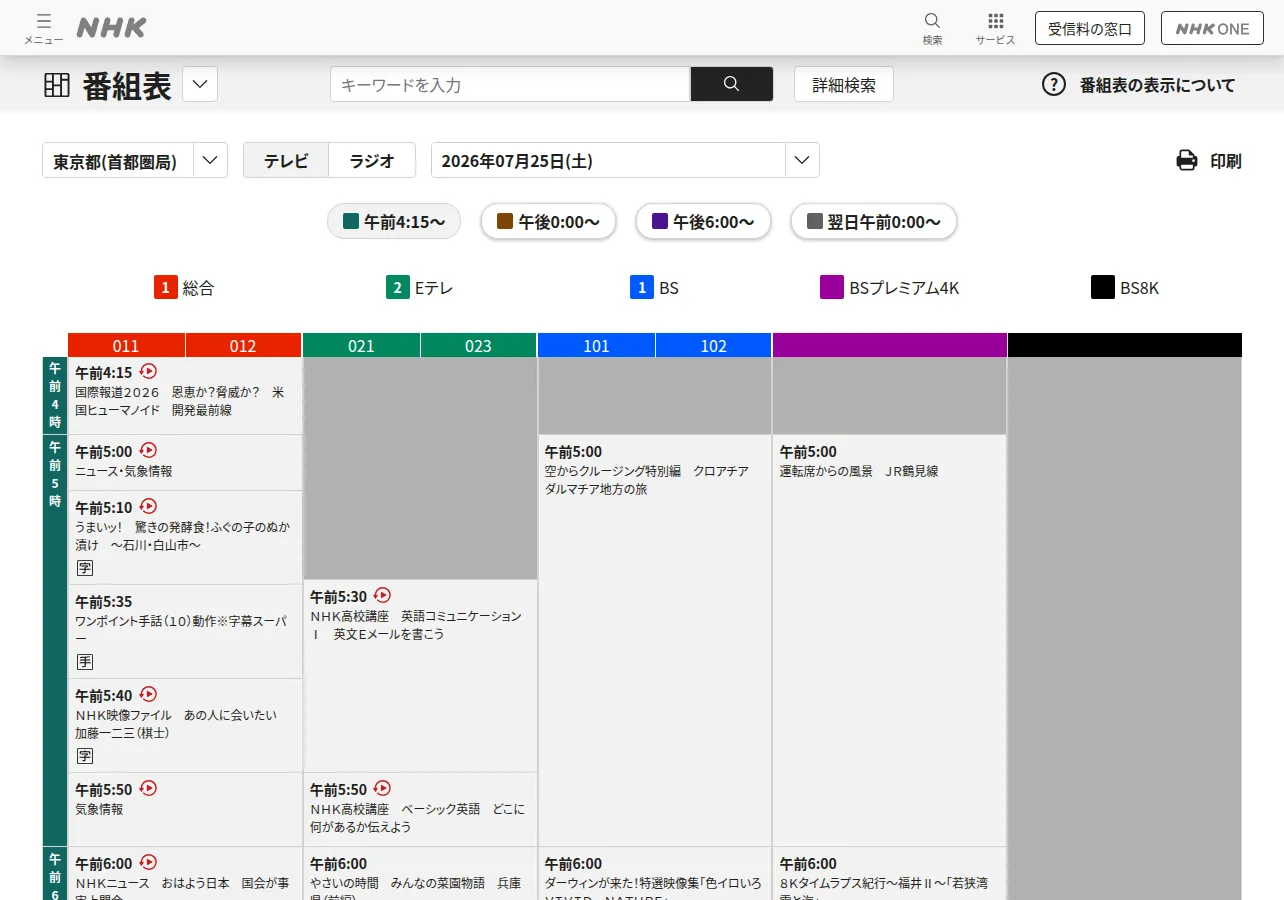
Task: Click the blue 1 BS channel icon
Action: coord(642,288)
